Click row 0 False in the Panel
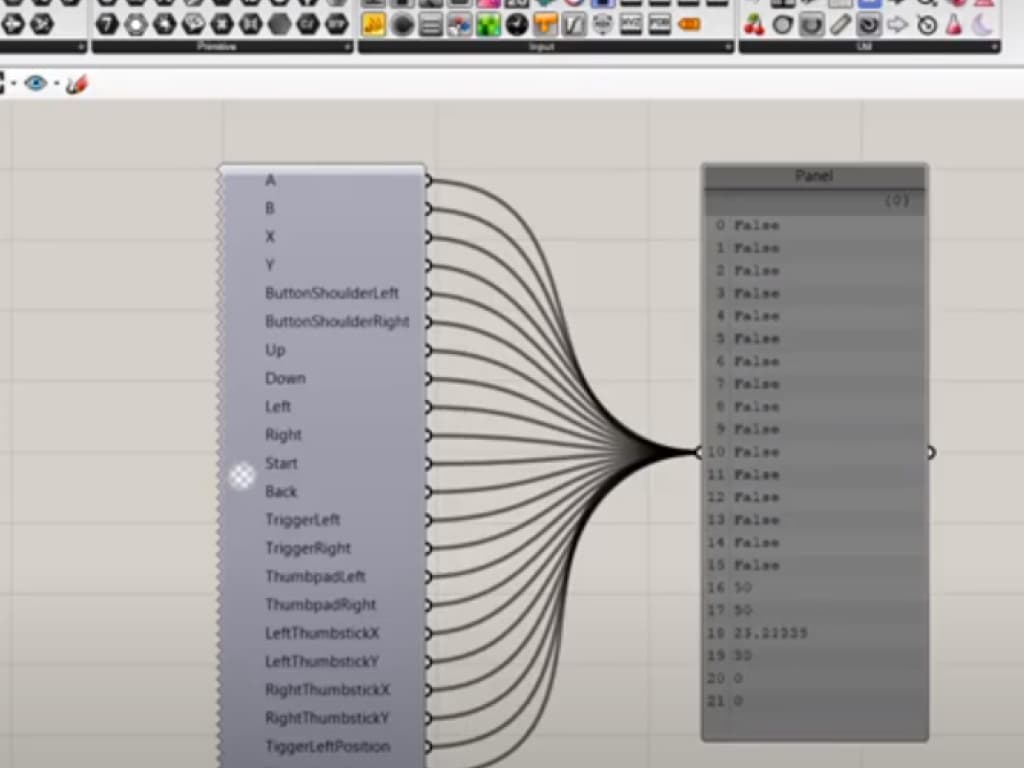This screenshot has width=1024, height=768. 814,225
